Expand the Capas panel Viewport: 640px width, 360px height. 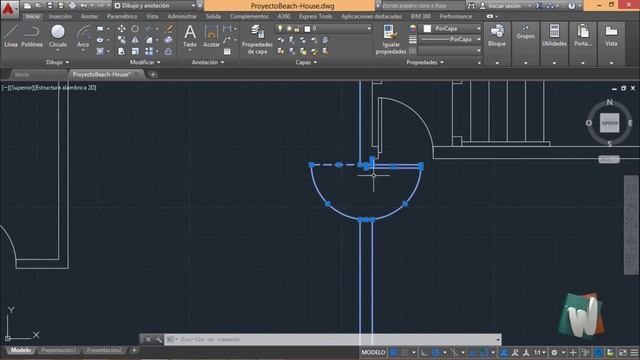(x=306, y=62)
